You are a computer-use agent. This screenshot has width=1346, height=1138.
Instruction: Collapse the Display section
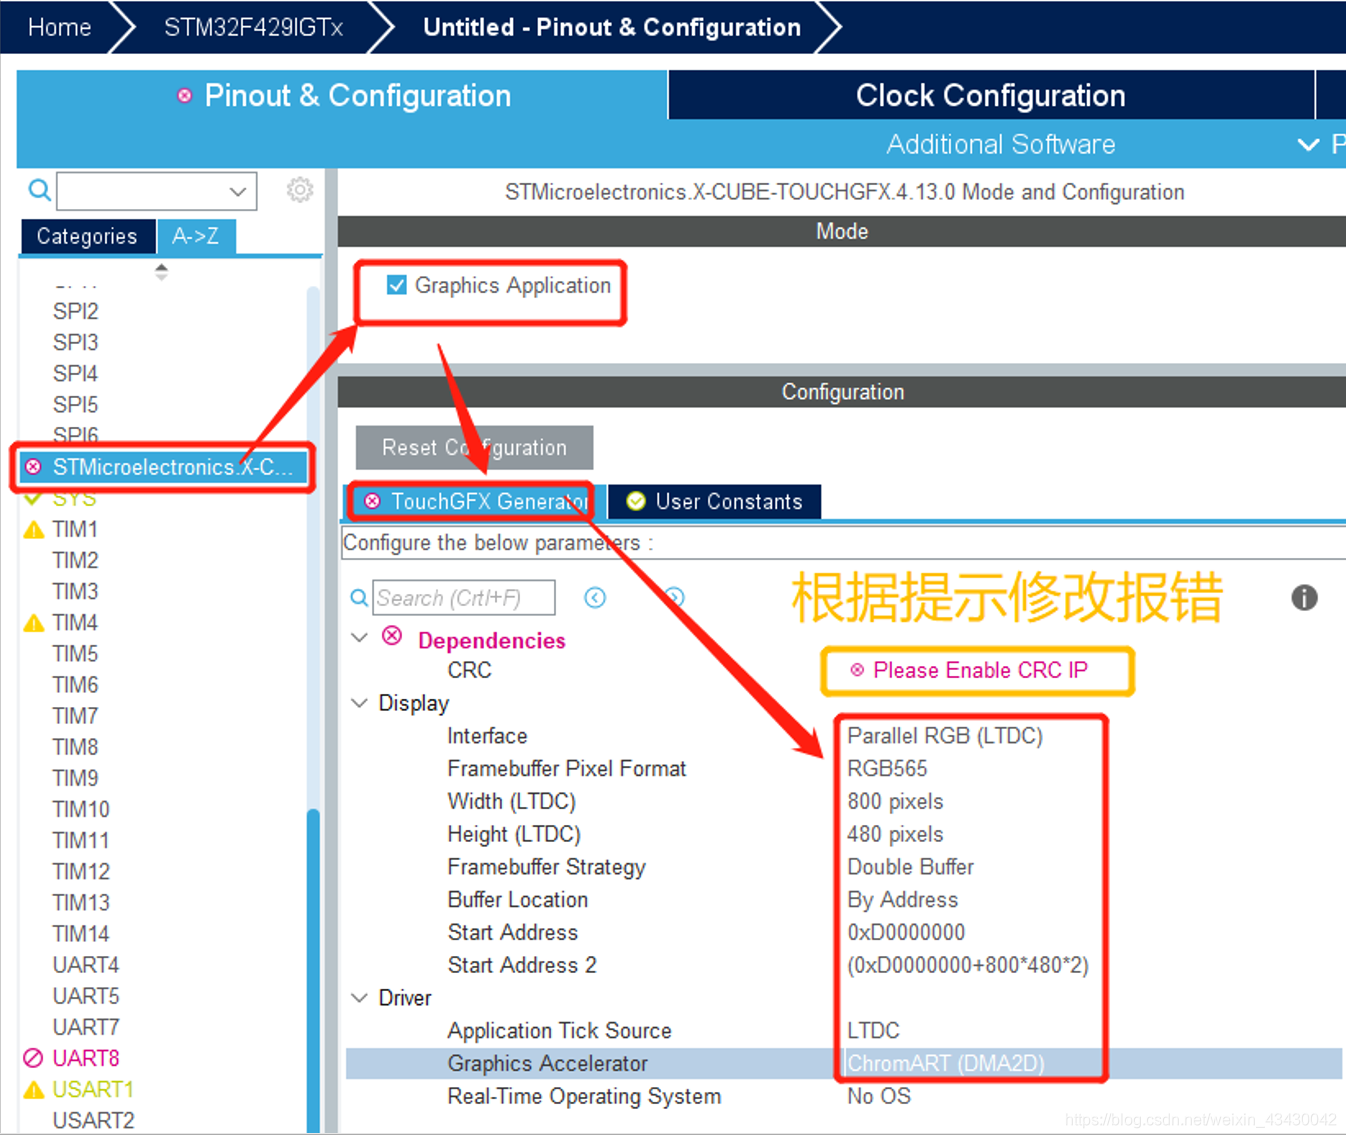pyautogui.click(x=360, y=703)
